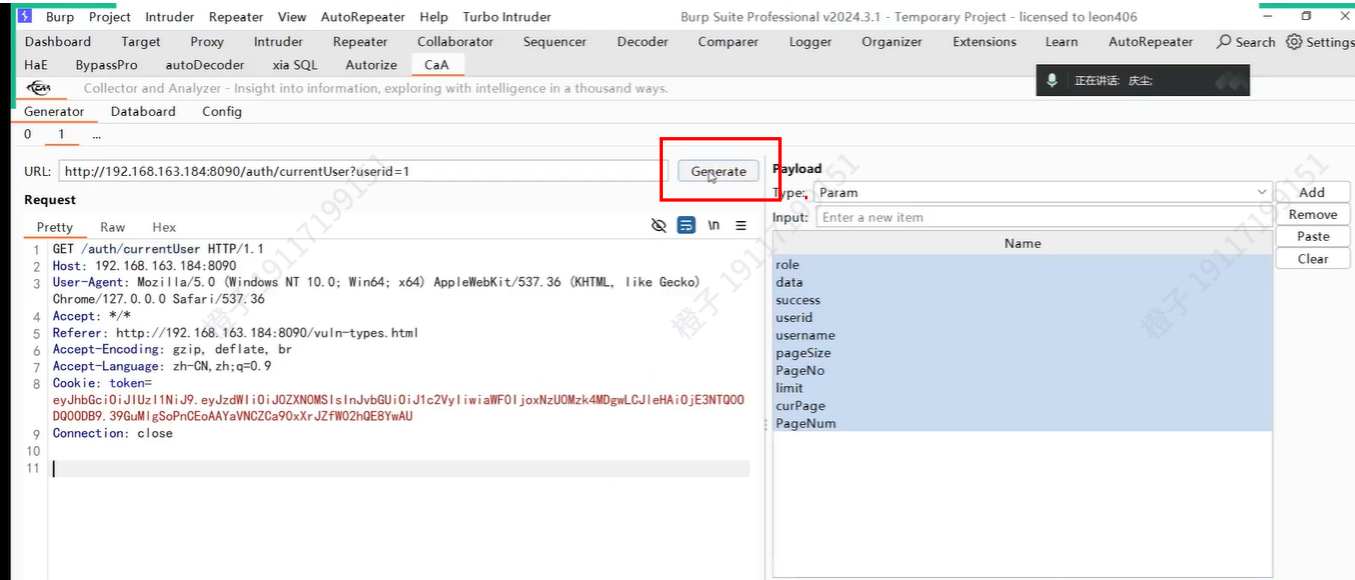
Task: Open the View menu
Action: [x=292, y=17]
